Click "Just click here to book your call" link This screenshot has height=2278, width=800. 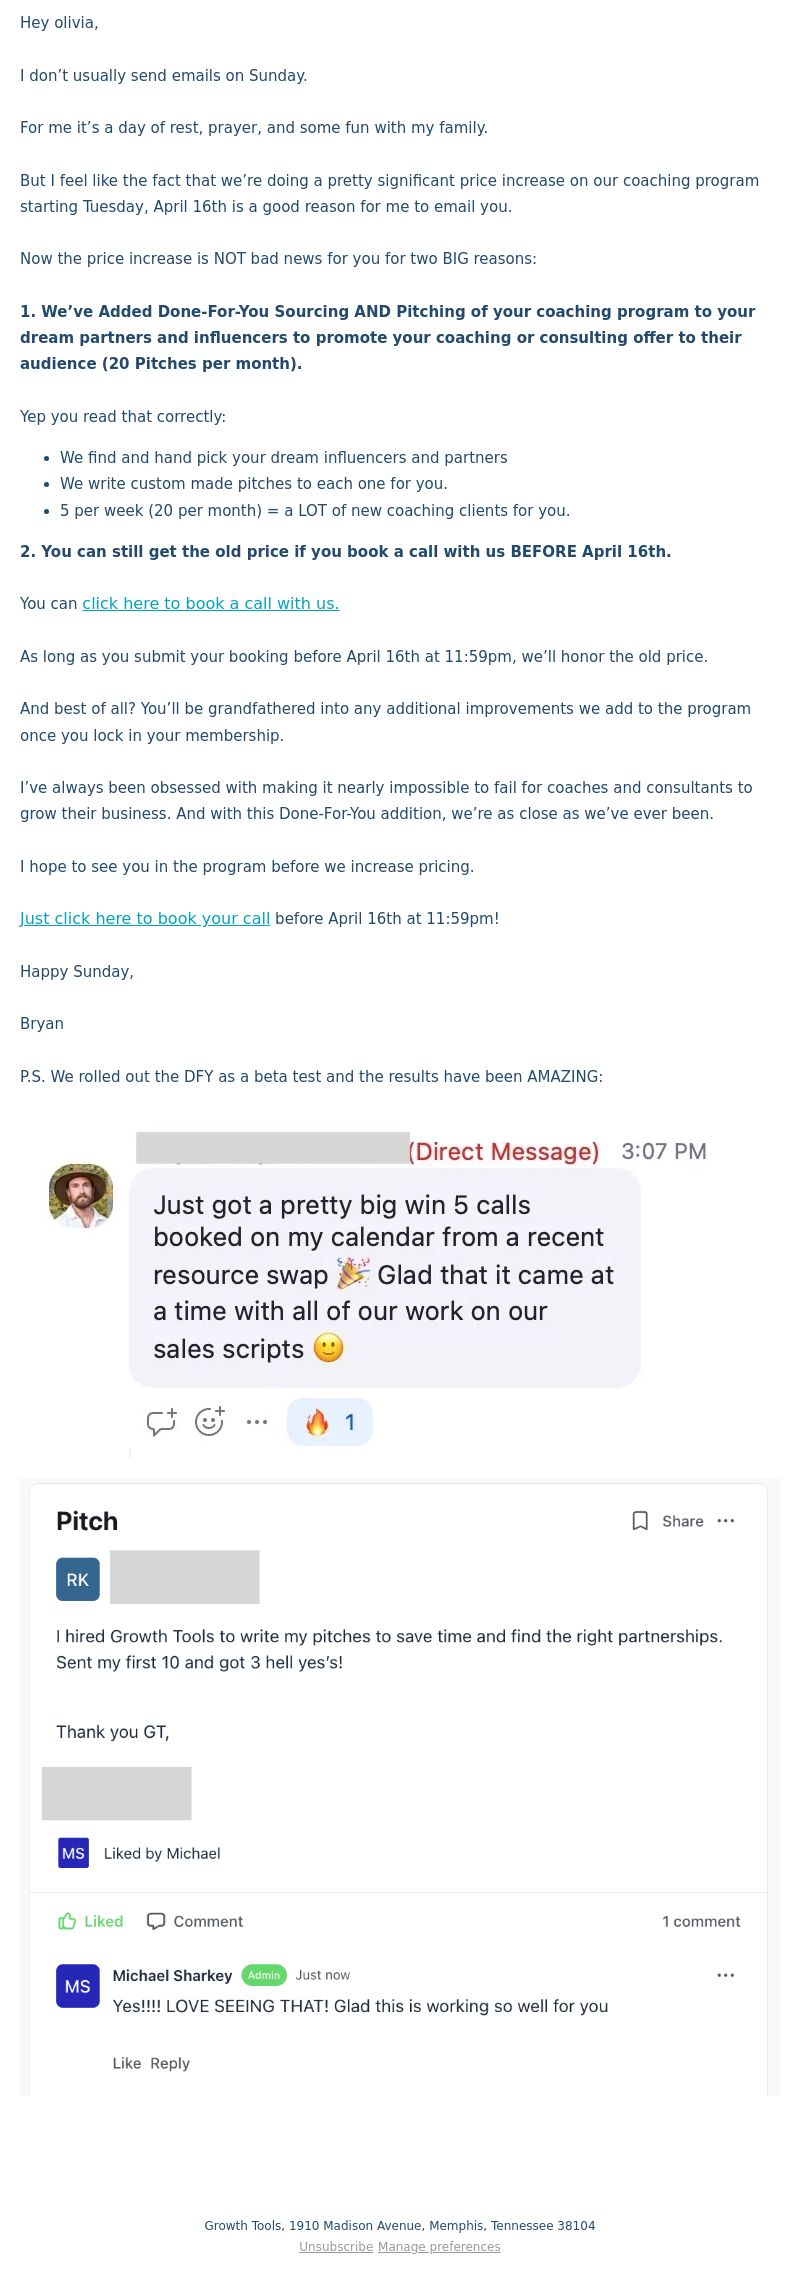145,918
